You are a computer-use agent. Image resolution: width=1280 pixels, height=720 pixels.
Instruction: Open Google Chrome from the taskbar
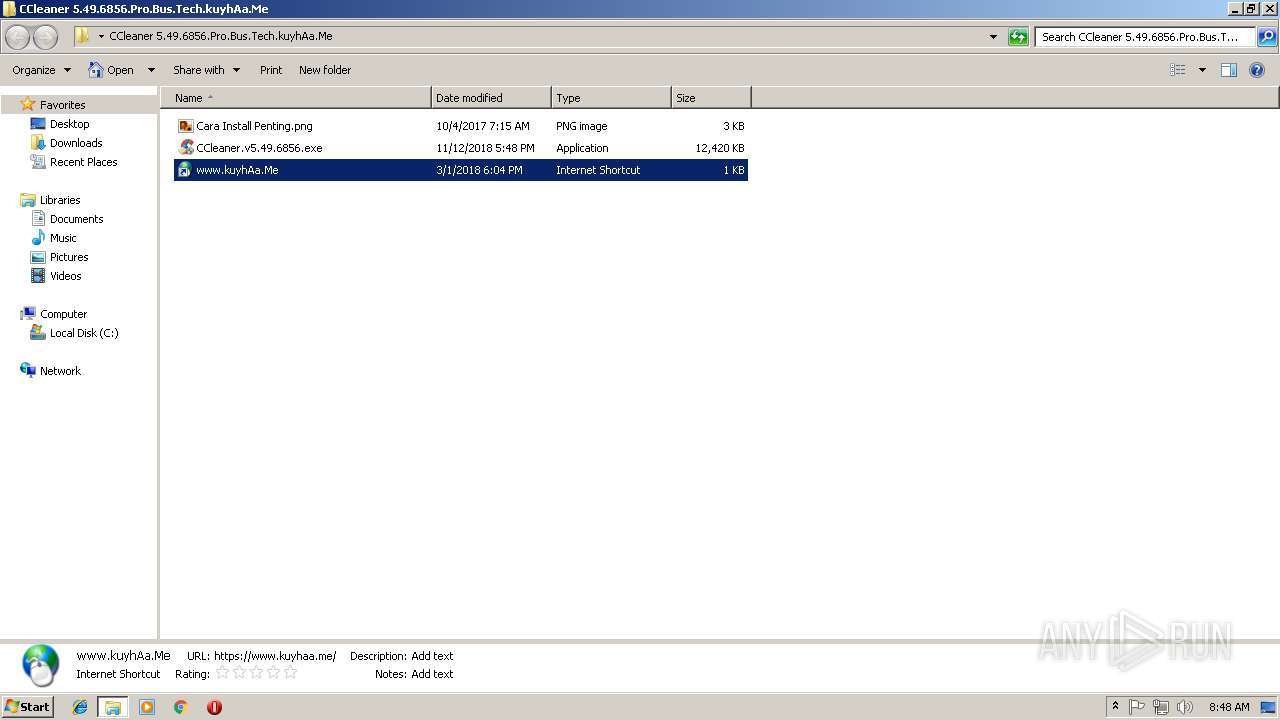tap(181, 707)
